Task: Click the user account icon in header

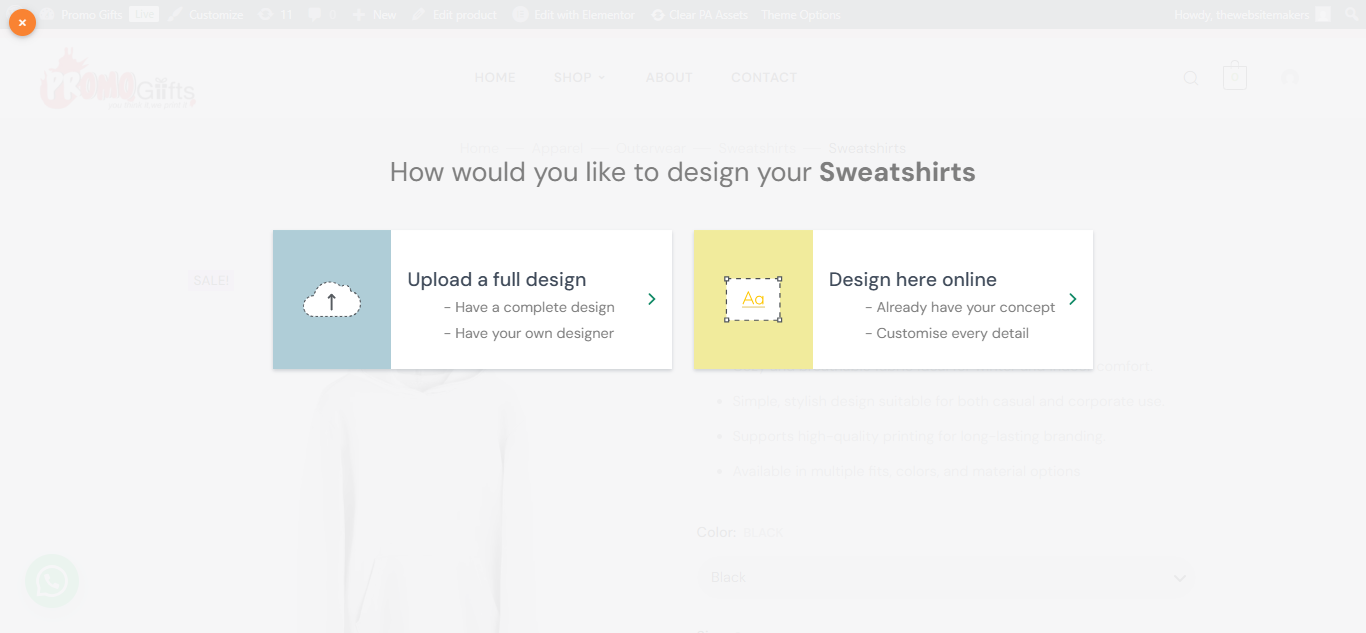Action: click(1290, 78)
